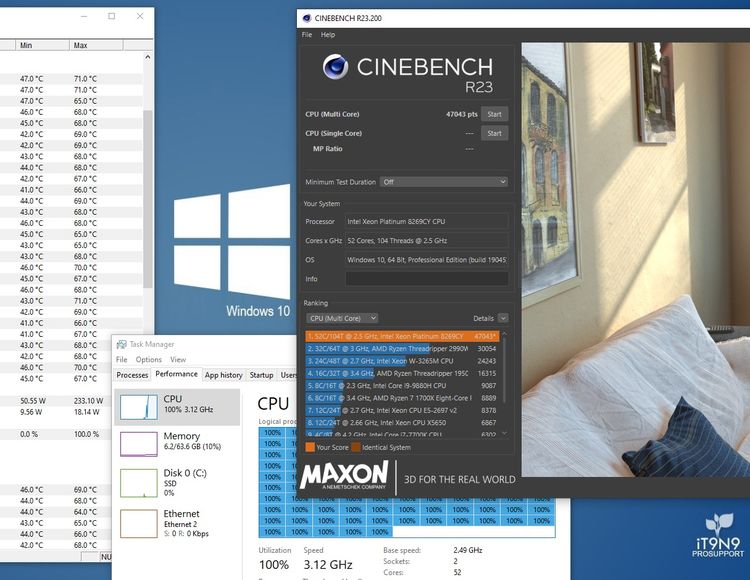Click the Info input field in Cinebench

coord(427,279)
